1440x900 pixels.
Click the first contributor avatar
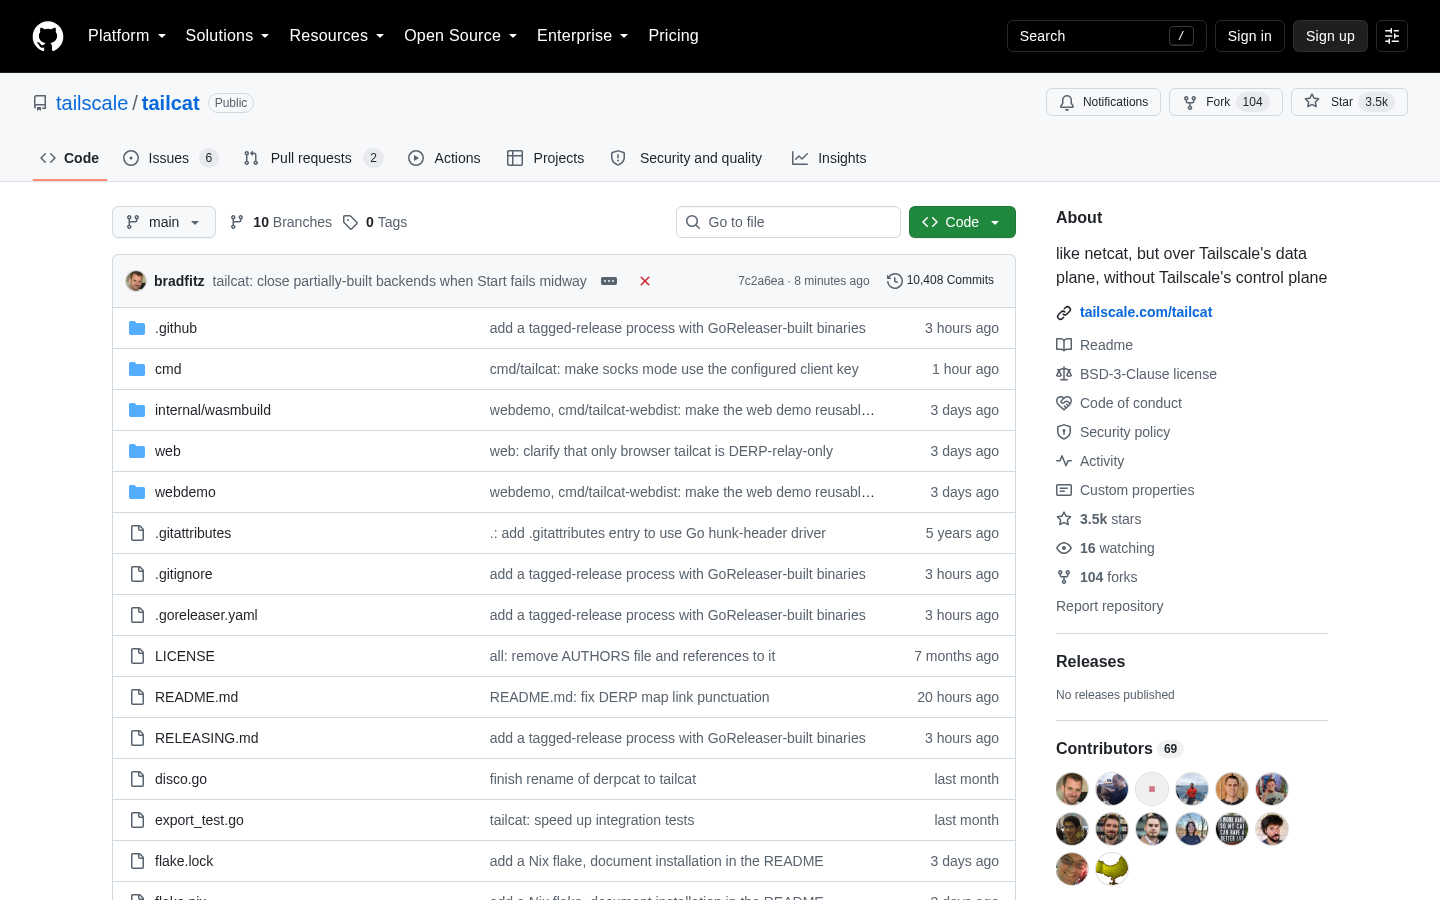[1072, 789]
